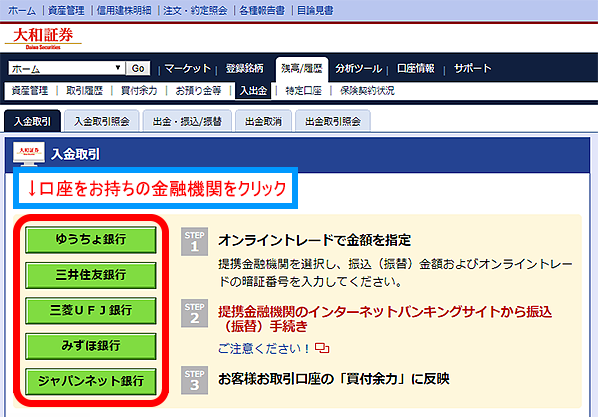The height and width of the screenshot is (417, 598).
Task: Switch to the 出金・振込/振替 tab
Action: pos(187,121)
